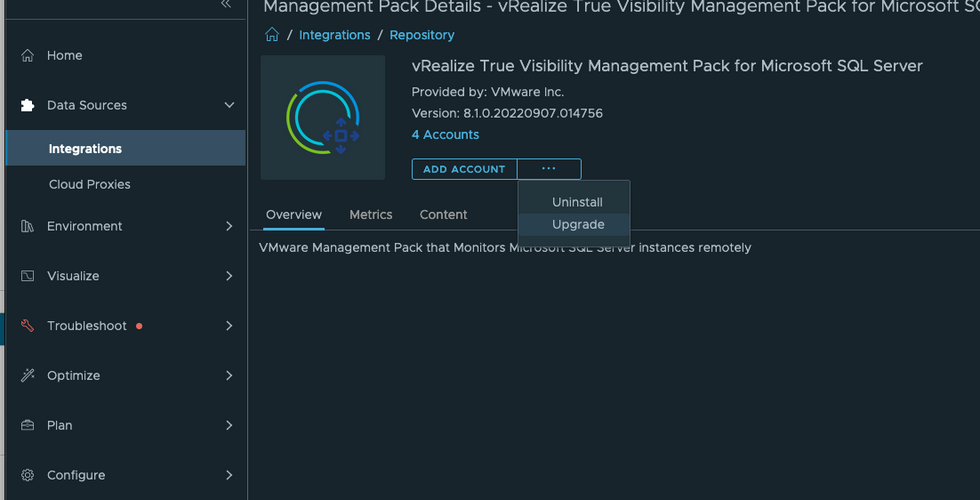Collapse the Data Sources section chevron
Screen dimensions: 980x500
pos(229,105)
